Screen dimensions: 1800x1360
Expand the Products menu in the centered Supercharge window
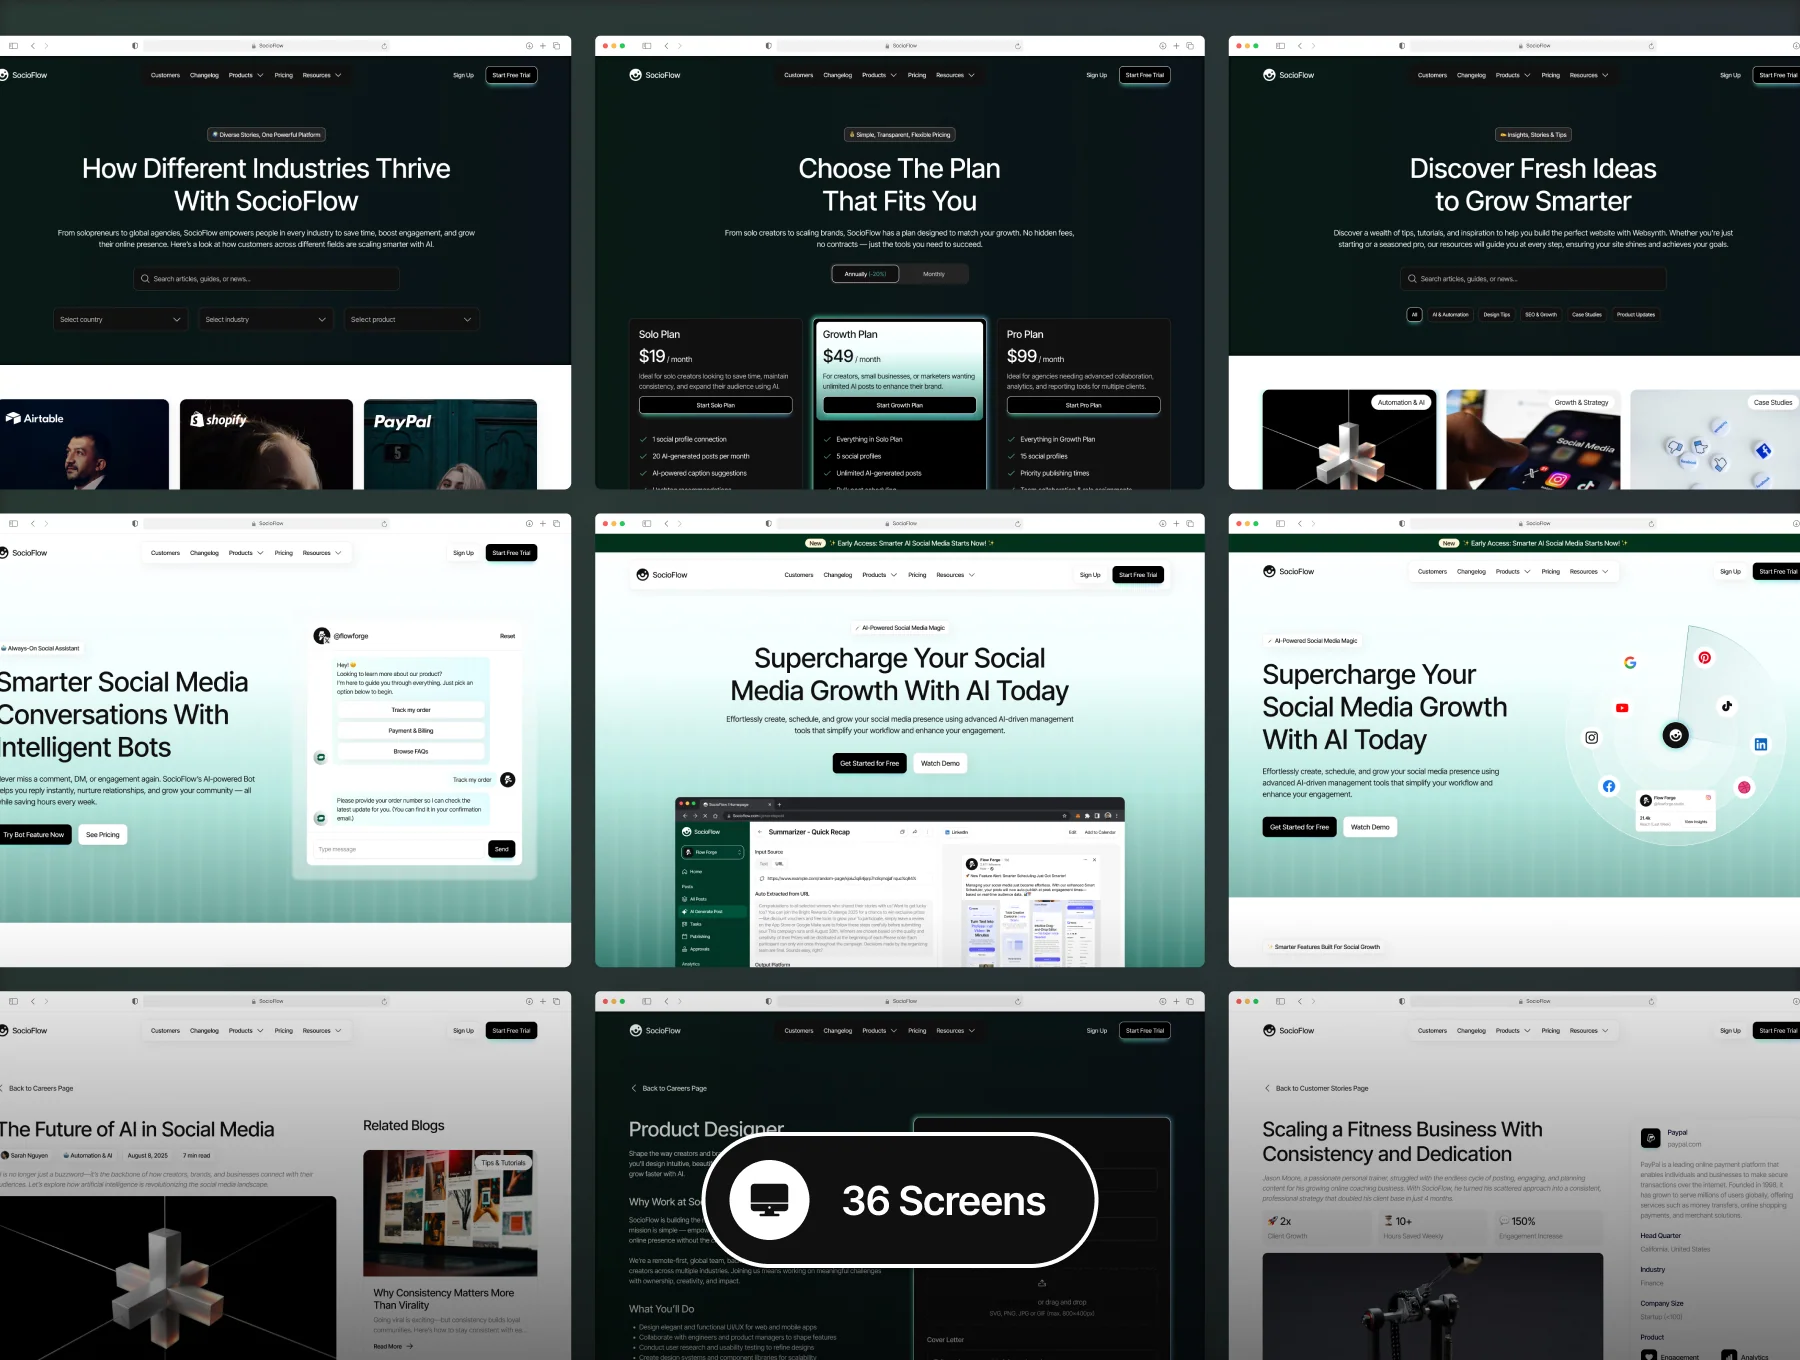pyautogui.click(x=880, y=575)
